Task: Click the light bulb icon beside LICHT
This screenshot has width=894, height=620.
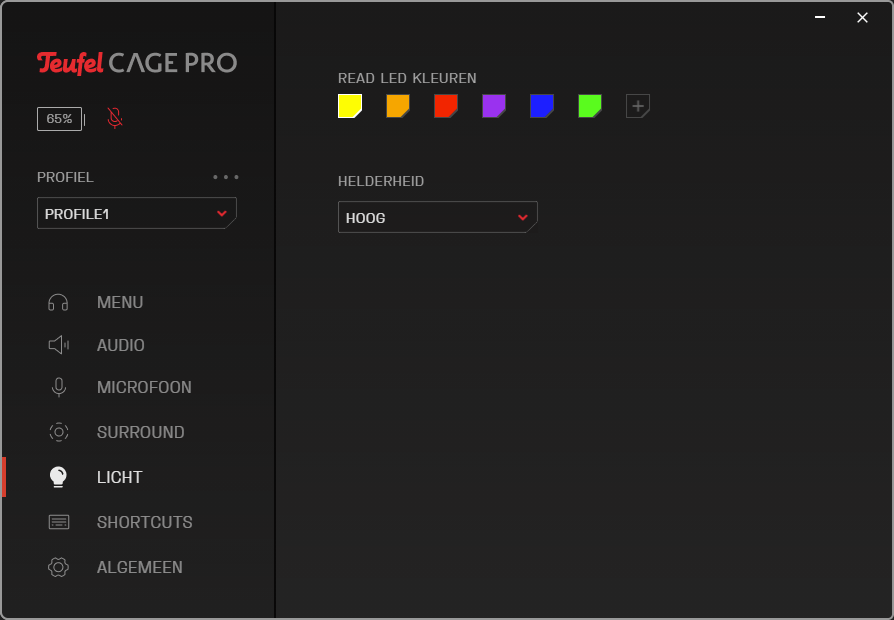Action: (58, 477)
